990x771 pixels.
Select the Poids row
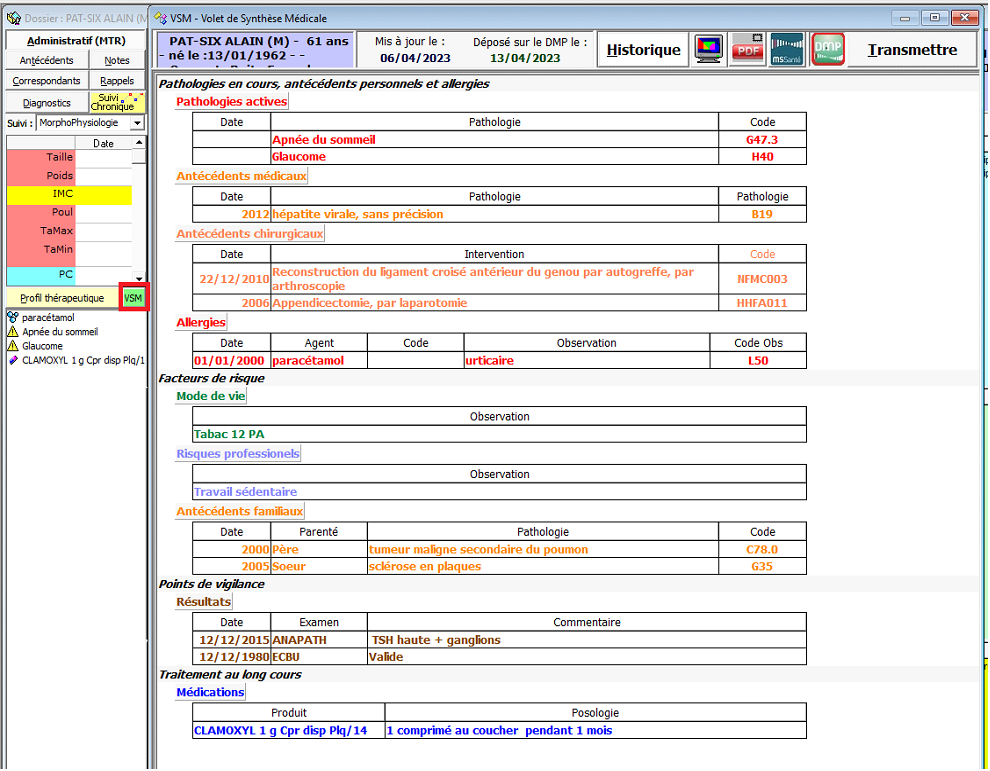(69, 176)
